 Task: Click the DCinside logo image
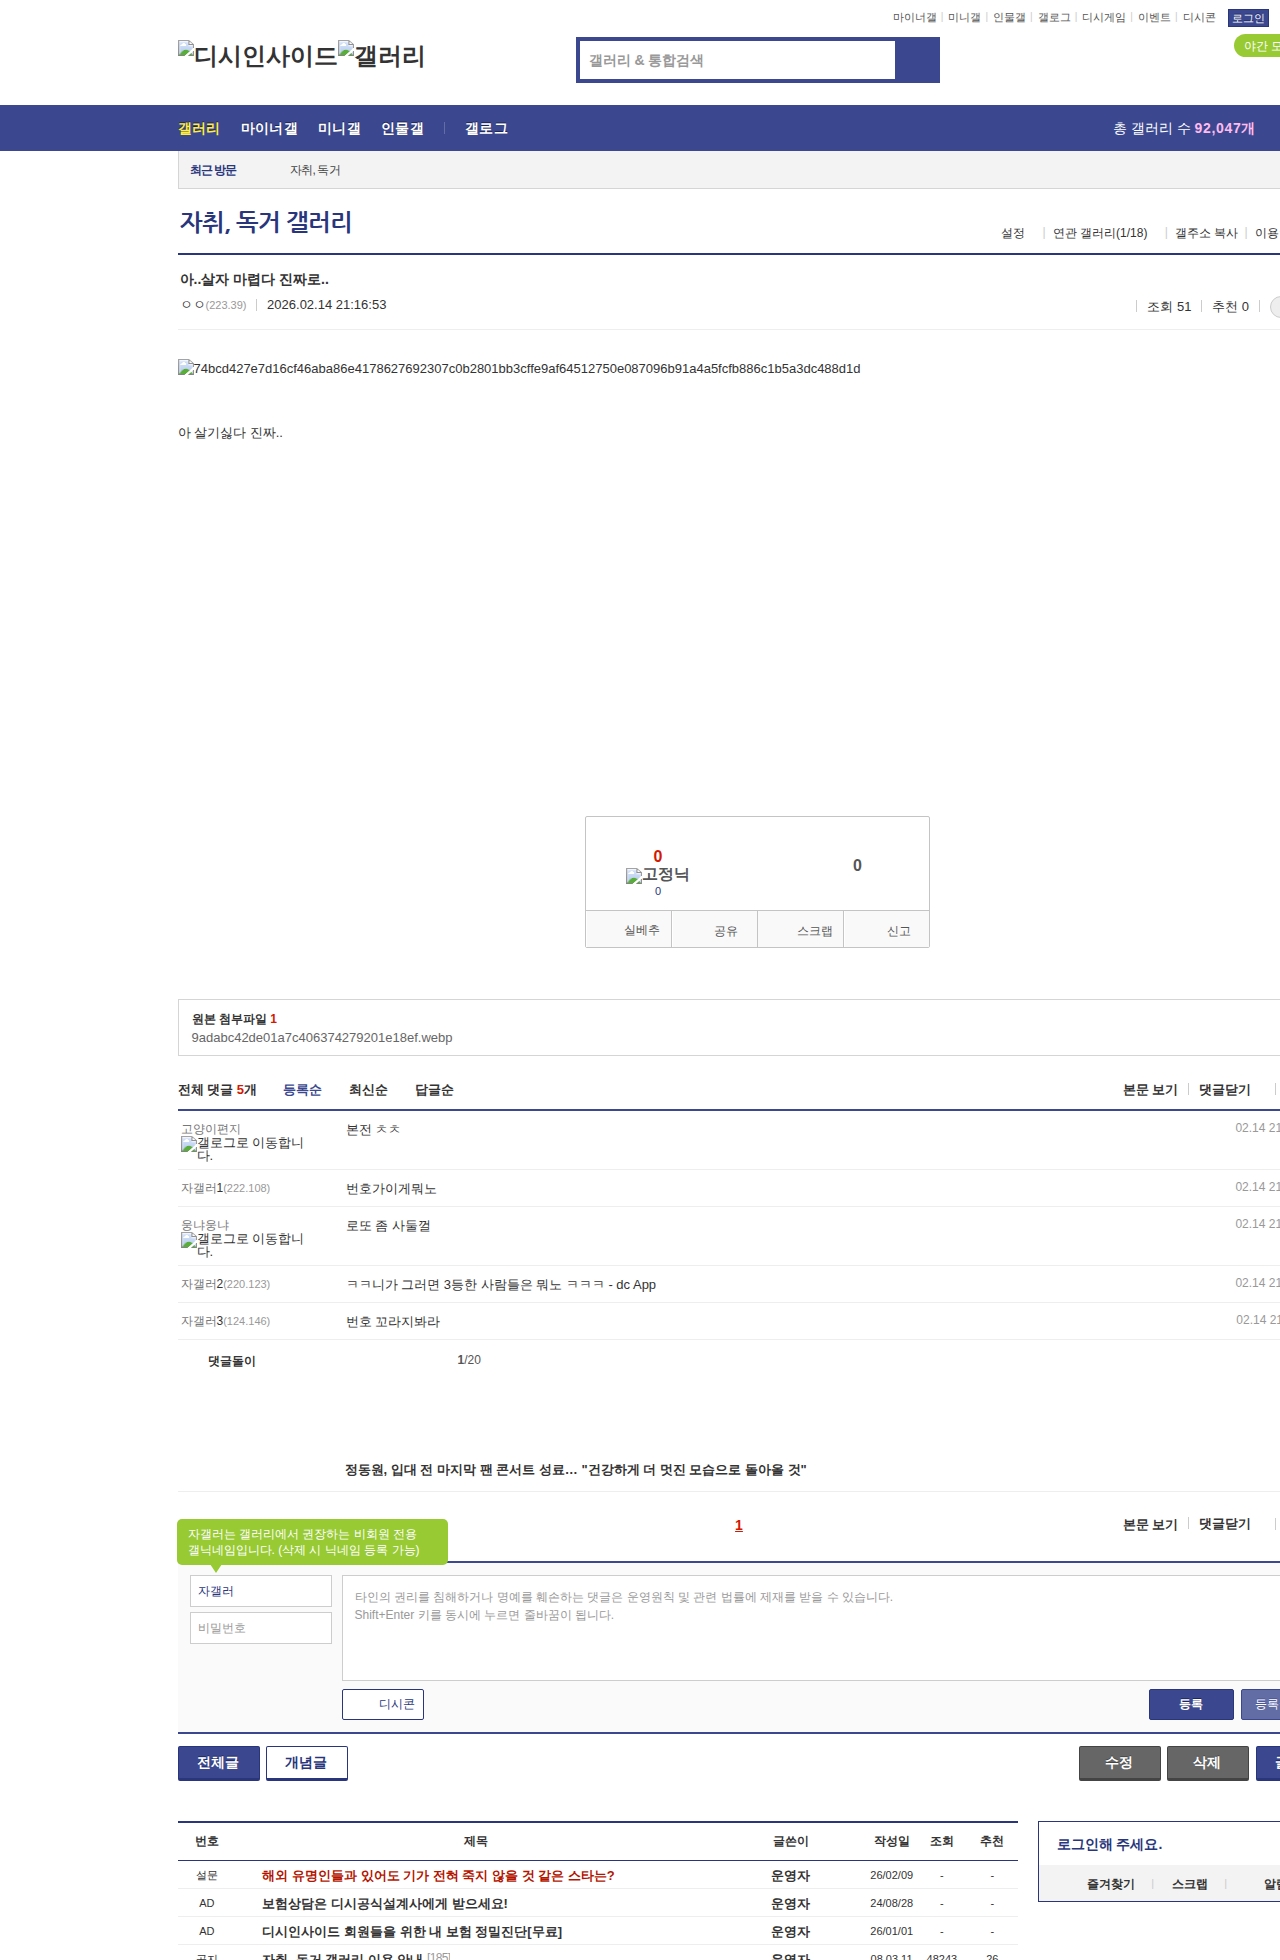(x=257, y=56)
